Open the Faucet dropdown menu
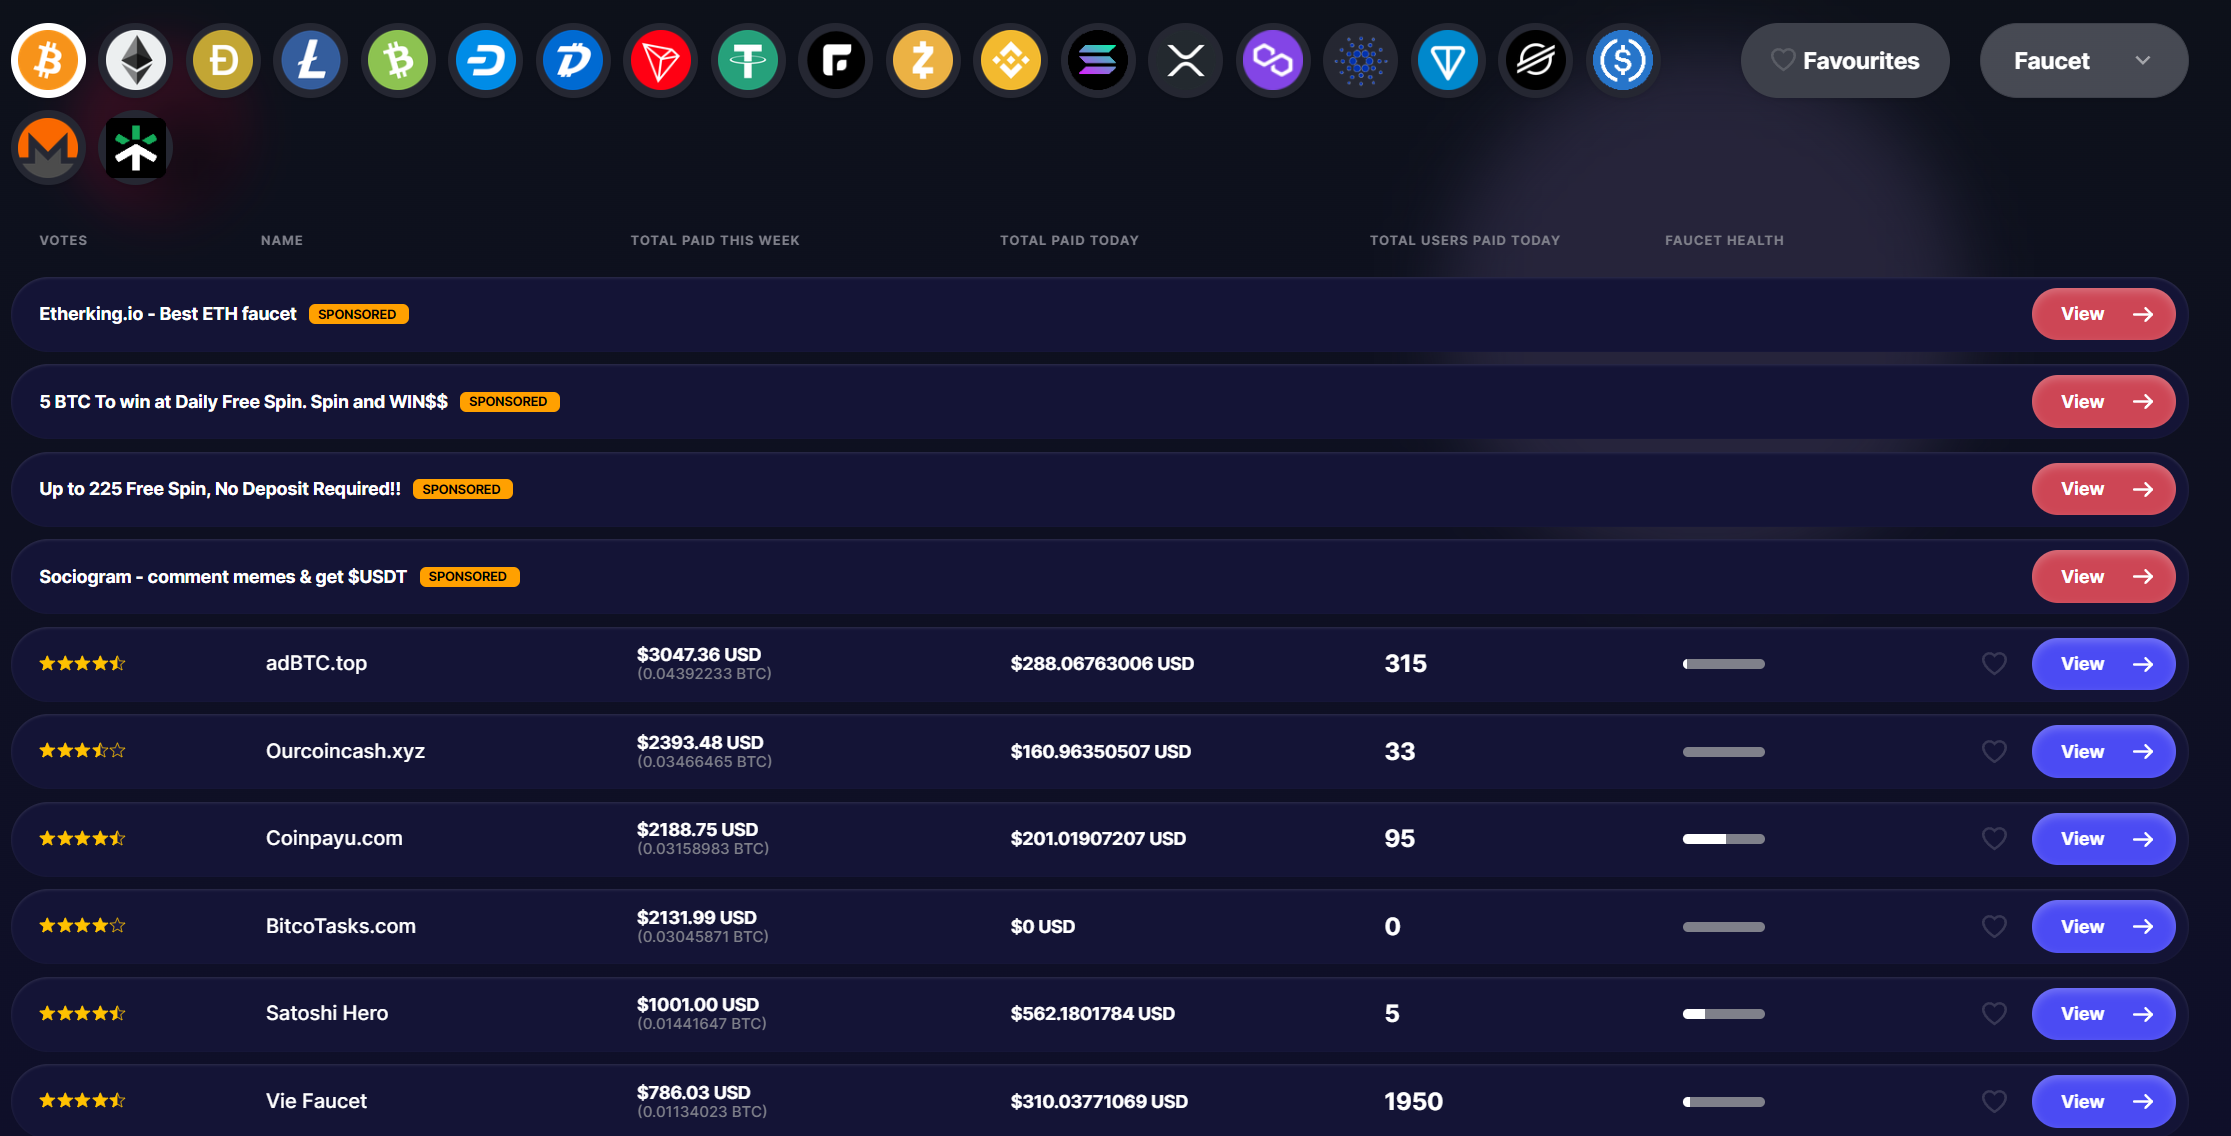 click(2083, 61)
